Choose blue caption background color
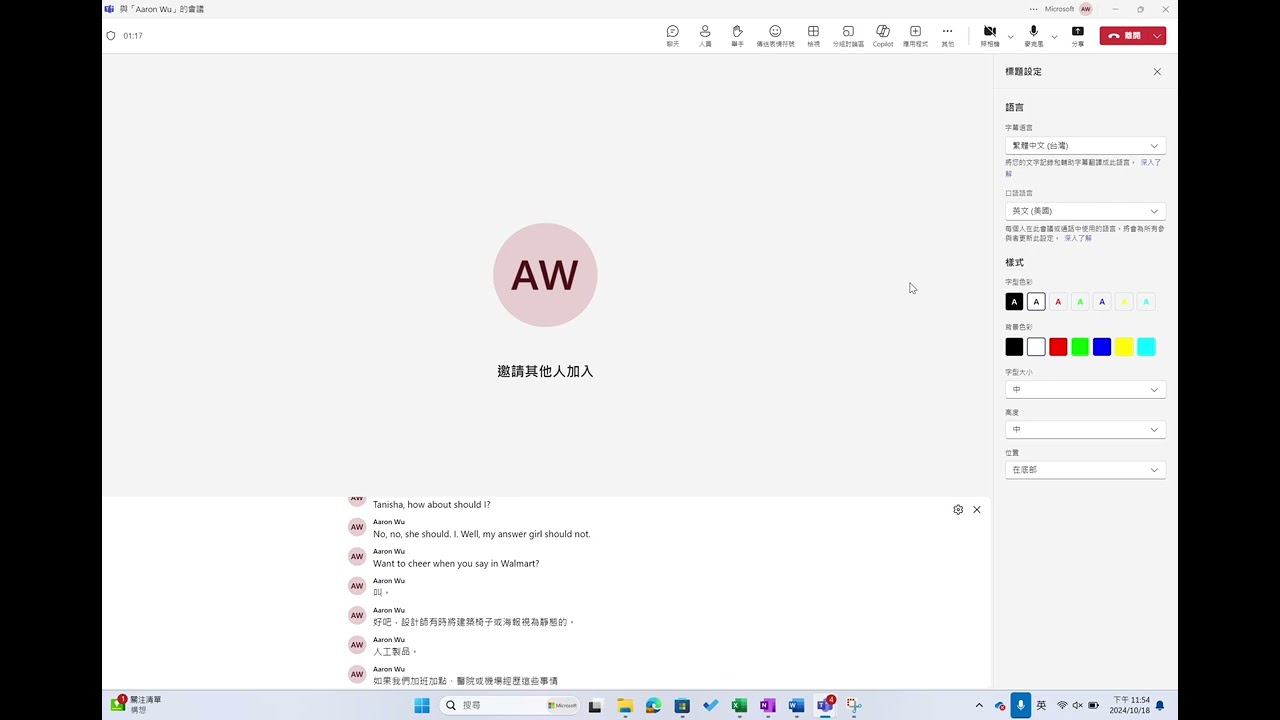Image resolution: width=1280 pixels, height=720 pixels. tap(1102, 347)
